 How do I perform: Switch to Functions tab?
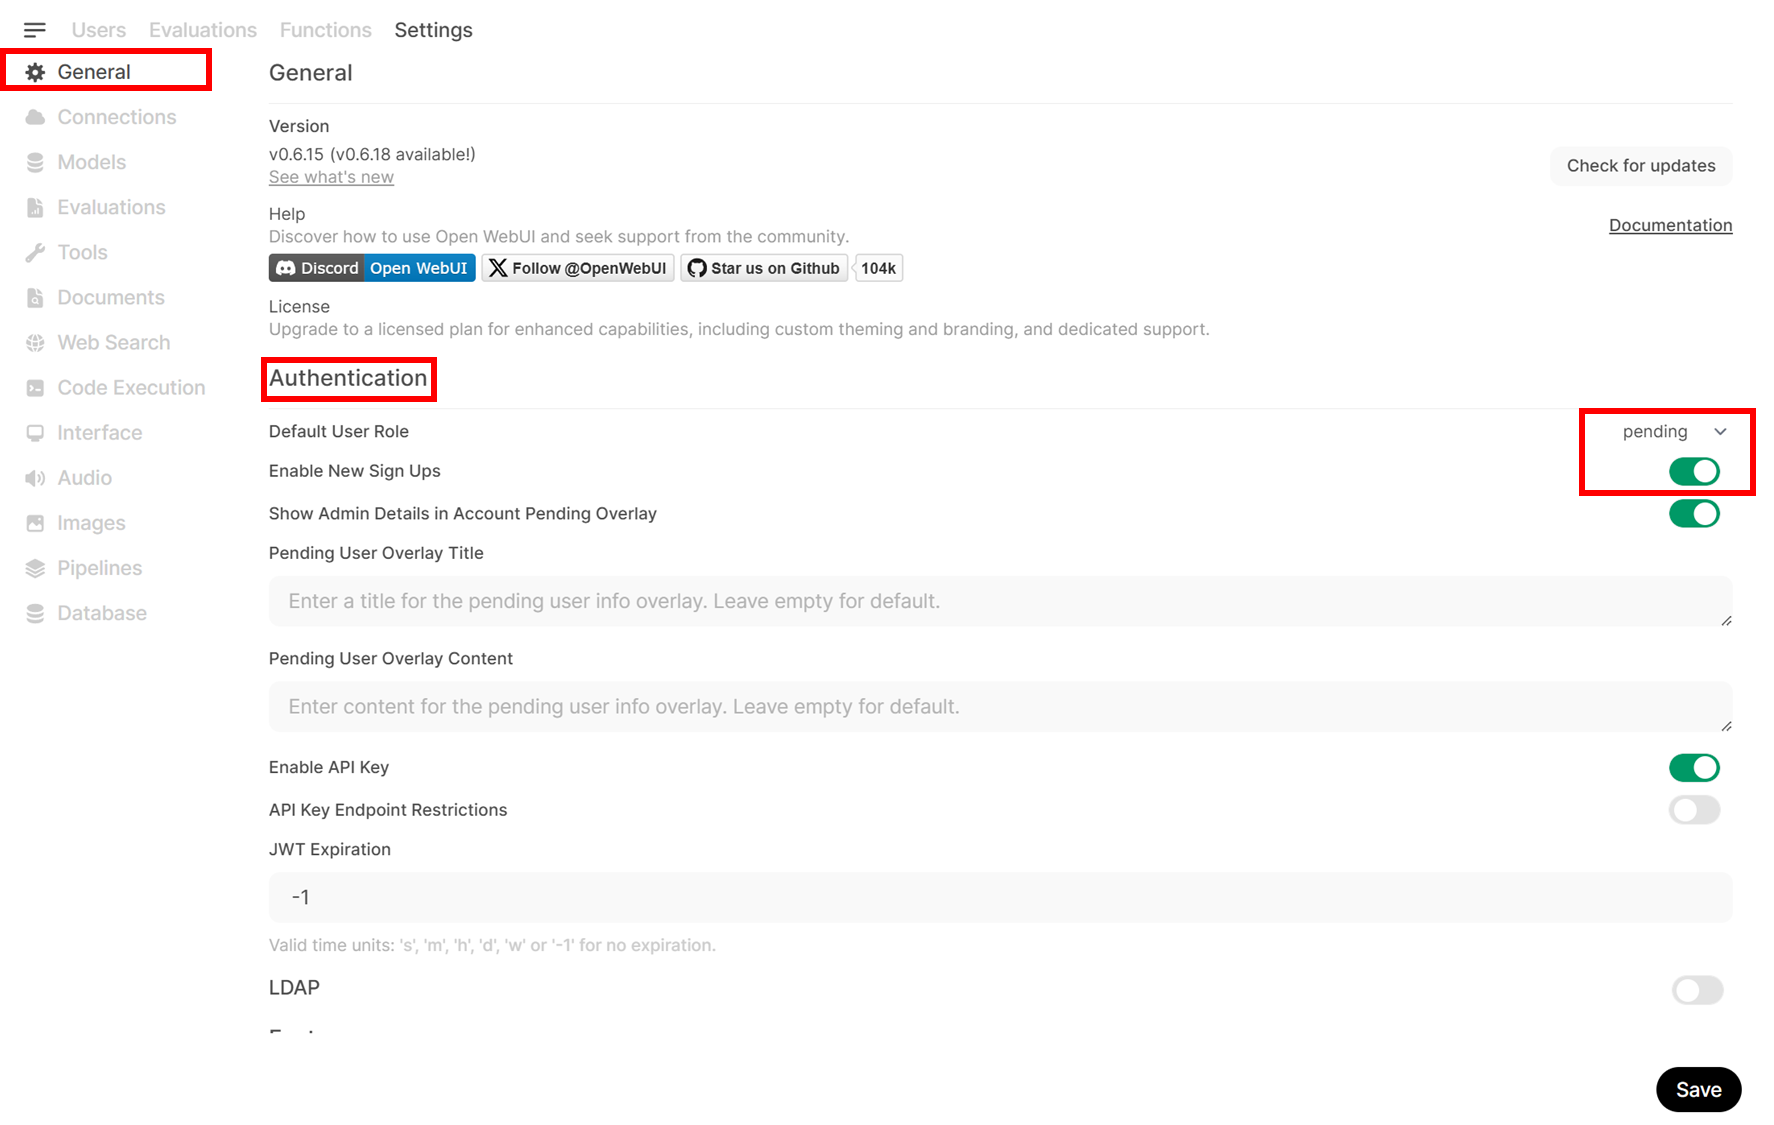pyautogui.click(x=326, y=30)
